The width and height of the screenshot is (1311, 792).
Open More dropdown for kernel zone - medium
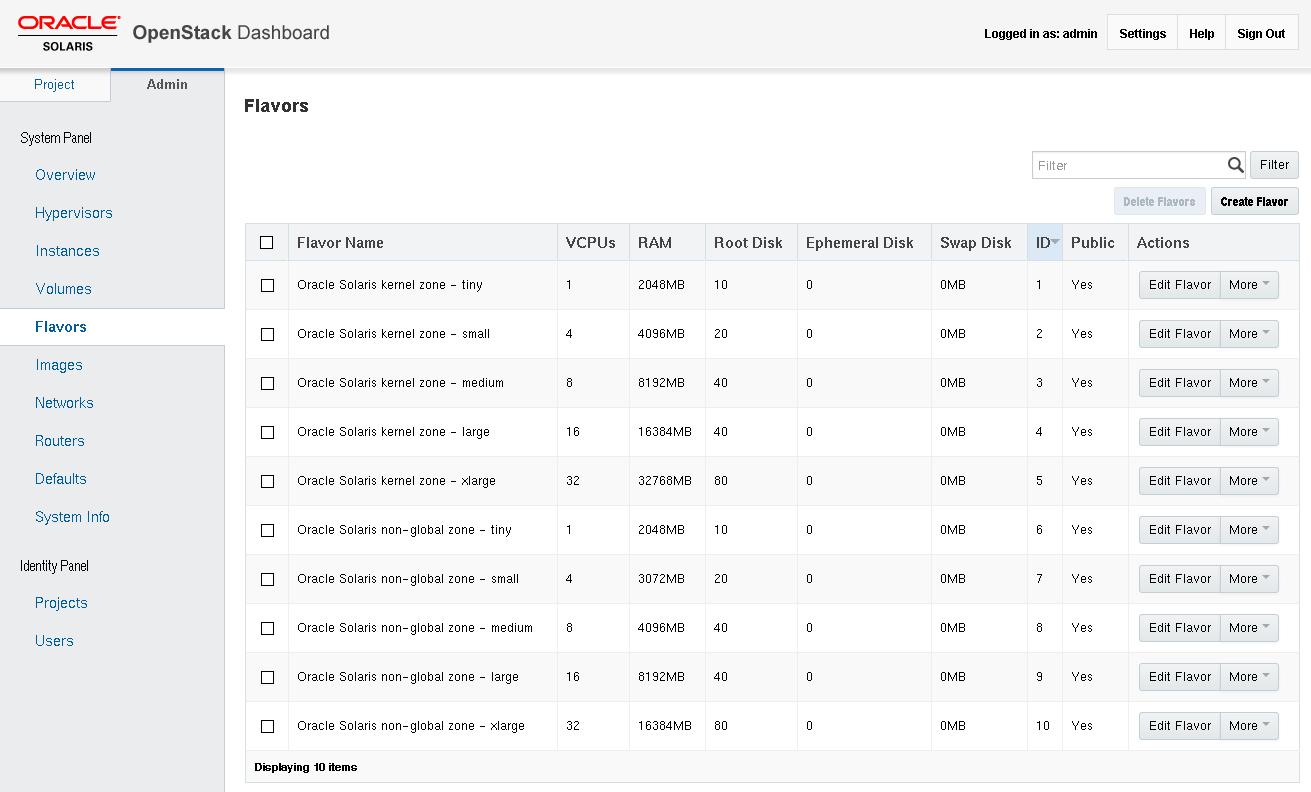click(1250, 383)
